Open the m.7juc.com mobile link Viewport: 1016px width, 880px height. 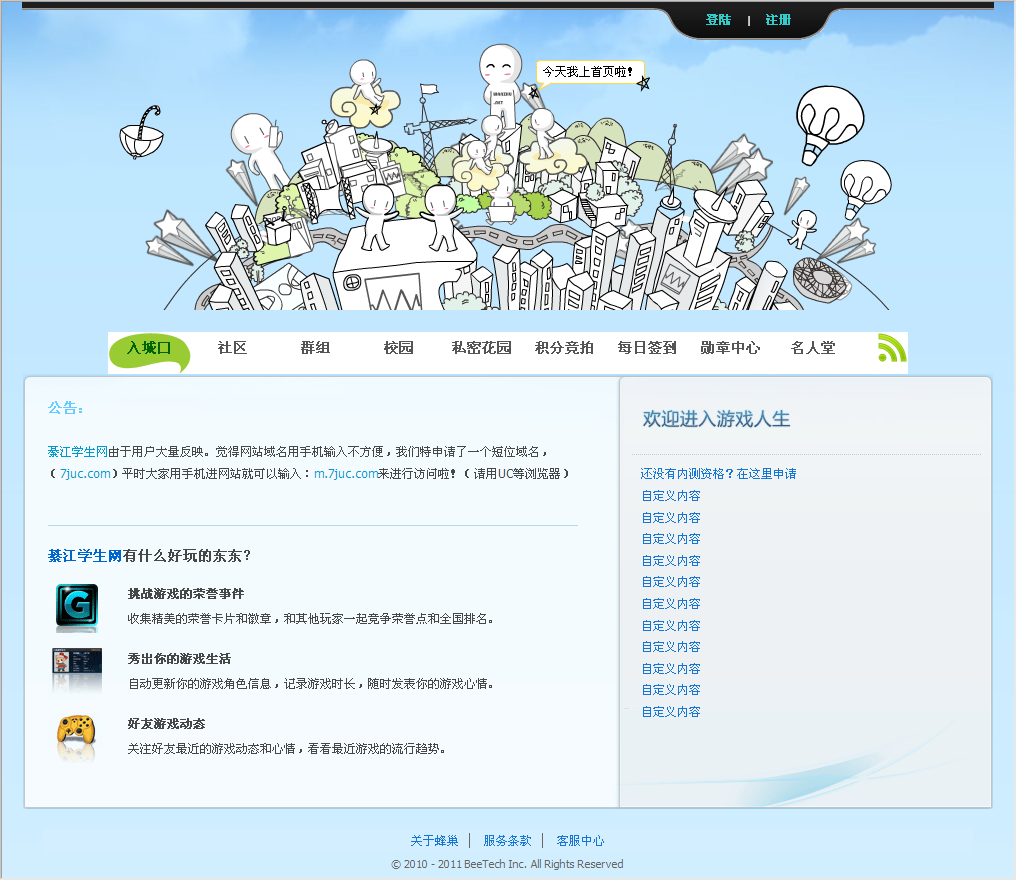(x=346, y=474)
